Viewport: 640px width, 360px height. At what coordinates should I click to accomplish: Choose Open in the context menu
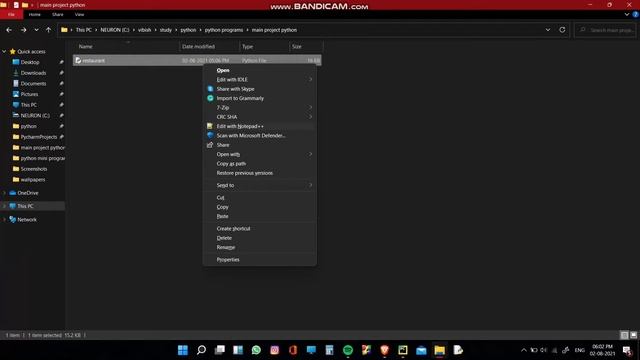pyautogui.click(x=260, y=70)
